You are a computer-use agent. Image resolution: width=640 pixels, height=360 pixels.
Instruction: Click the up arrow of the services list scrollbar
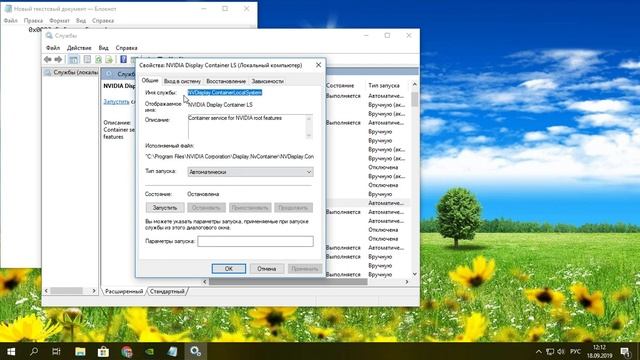pos(415,84)
